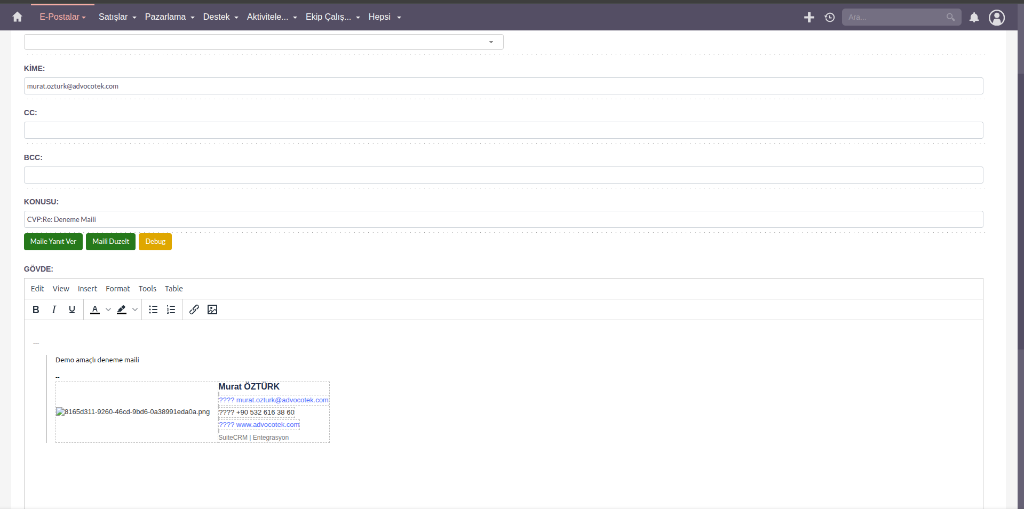Viewport: 1024px width, 509px height.
Task: Click the search magnifier icon
Action: [x=950, y=18]
